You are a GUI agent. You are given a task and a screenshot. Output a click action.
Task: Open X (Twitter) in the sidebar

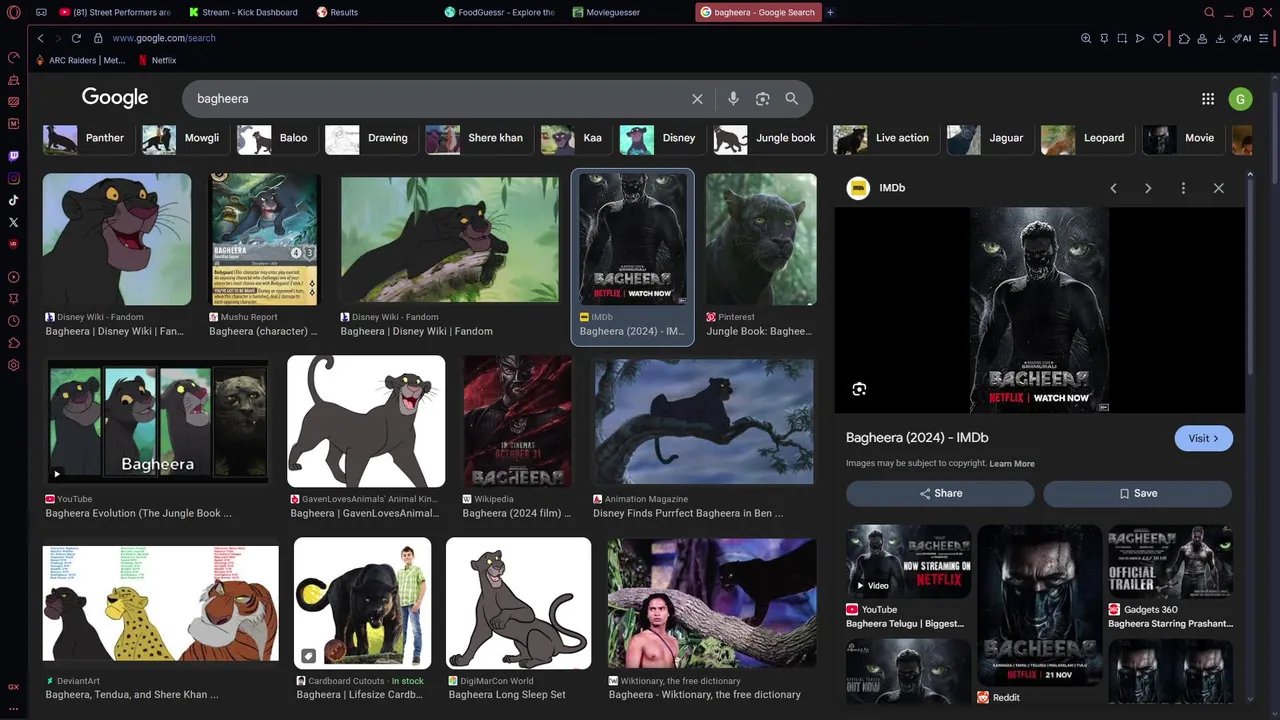tap(14, 222)
